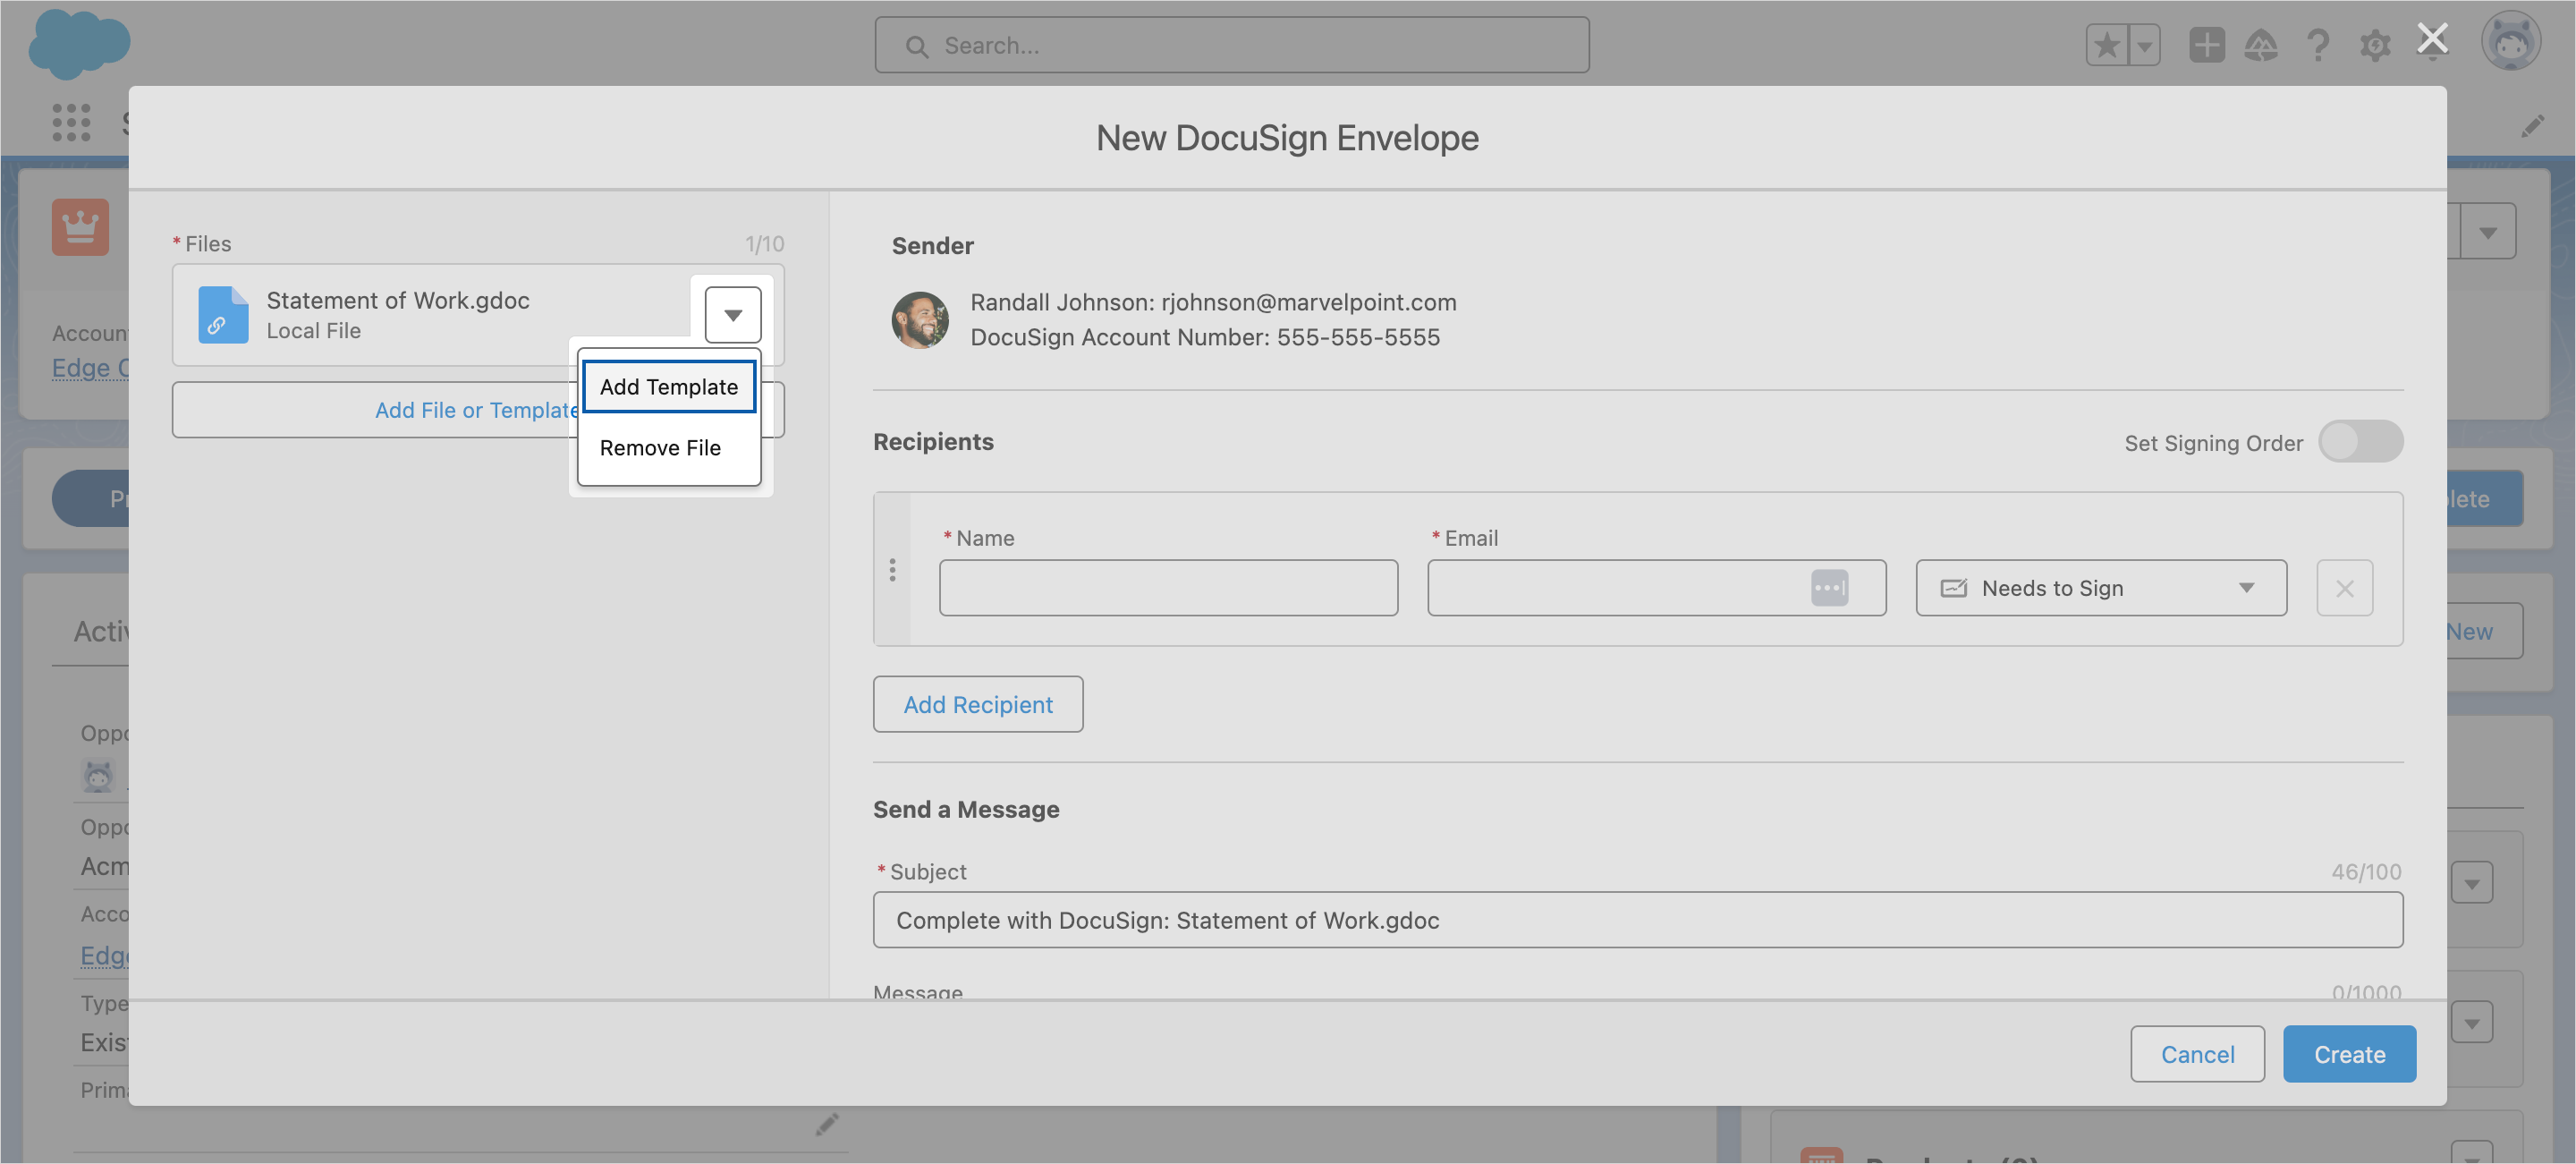
Task: Toggle Set Signing Order switch
Action: [x=2360, y=442]
